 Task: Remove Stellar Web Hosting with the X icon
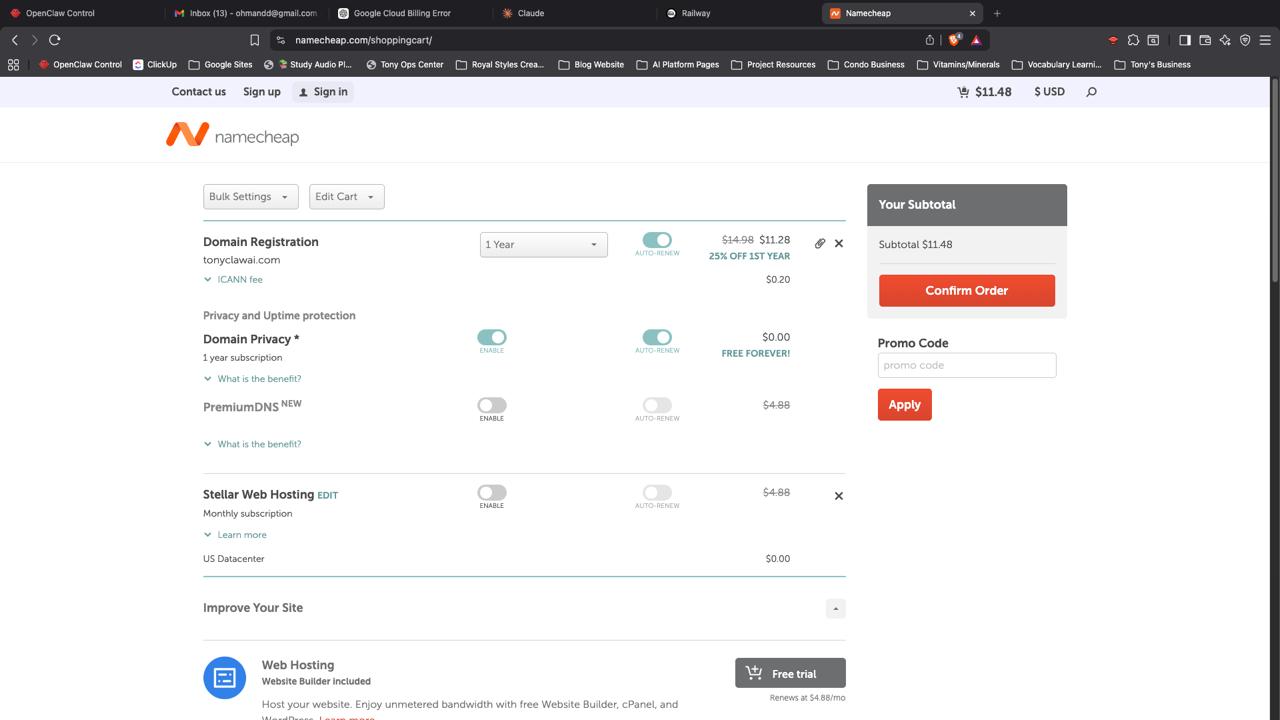point(839,496)
